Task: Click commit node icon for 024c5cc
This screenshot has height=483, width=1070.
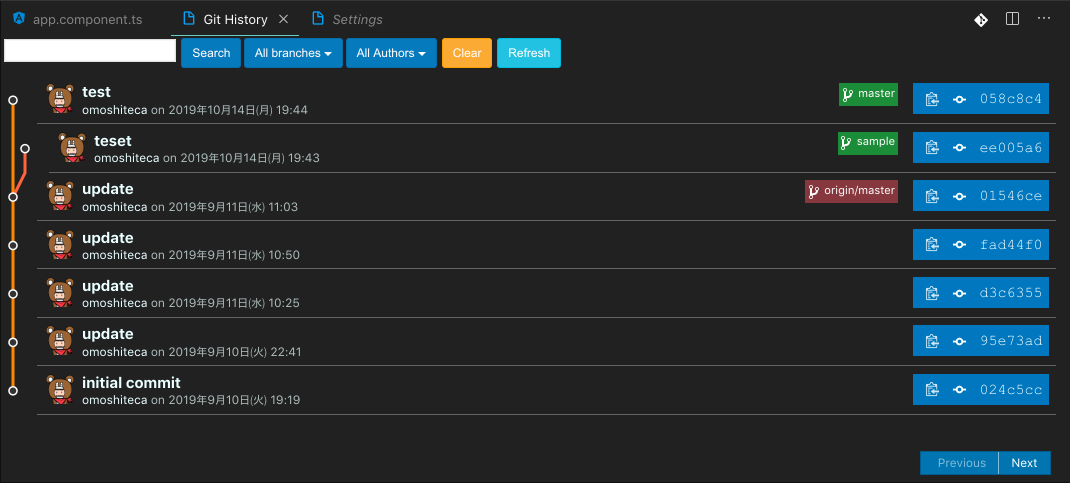Action: coord(959,390)
